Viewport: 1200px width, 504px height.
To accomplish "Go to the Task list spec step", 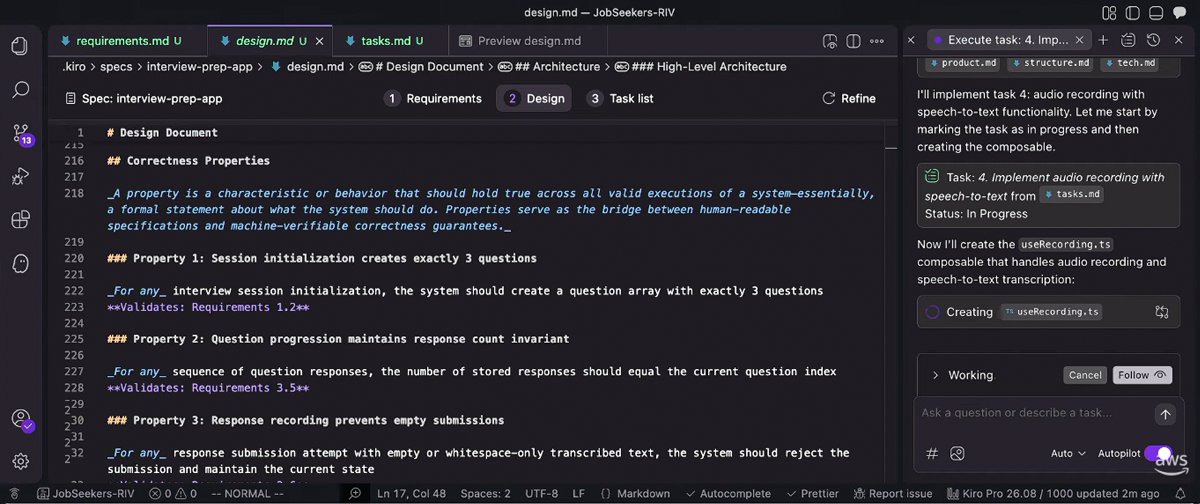I will point(620,98).
